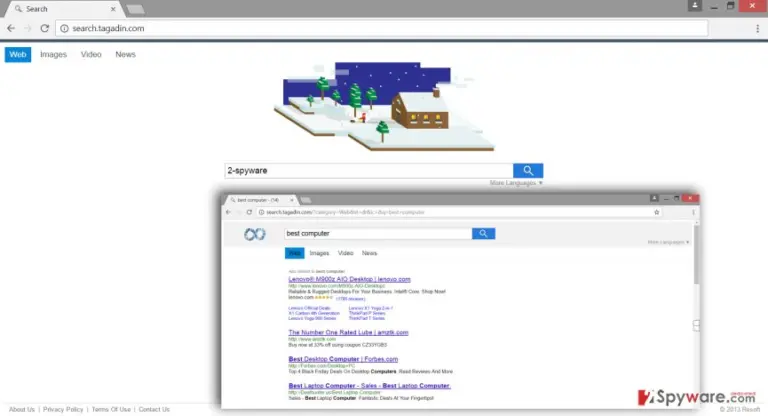Open the Terms Of Use footer link
The width and height of the screenshot is (768, 416).
pyautogui.click(x=111, y=409)
